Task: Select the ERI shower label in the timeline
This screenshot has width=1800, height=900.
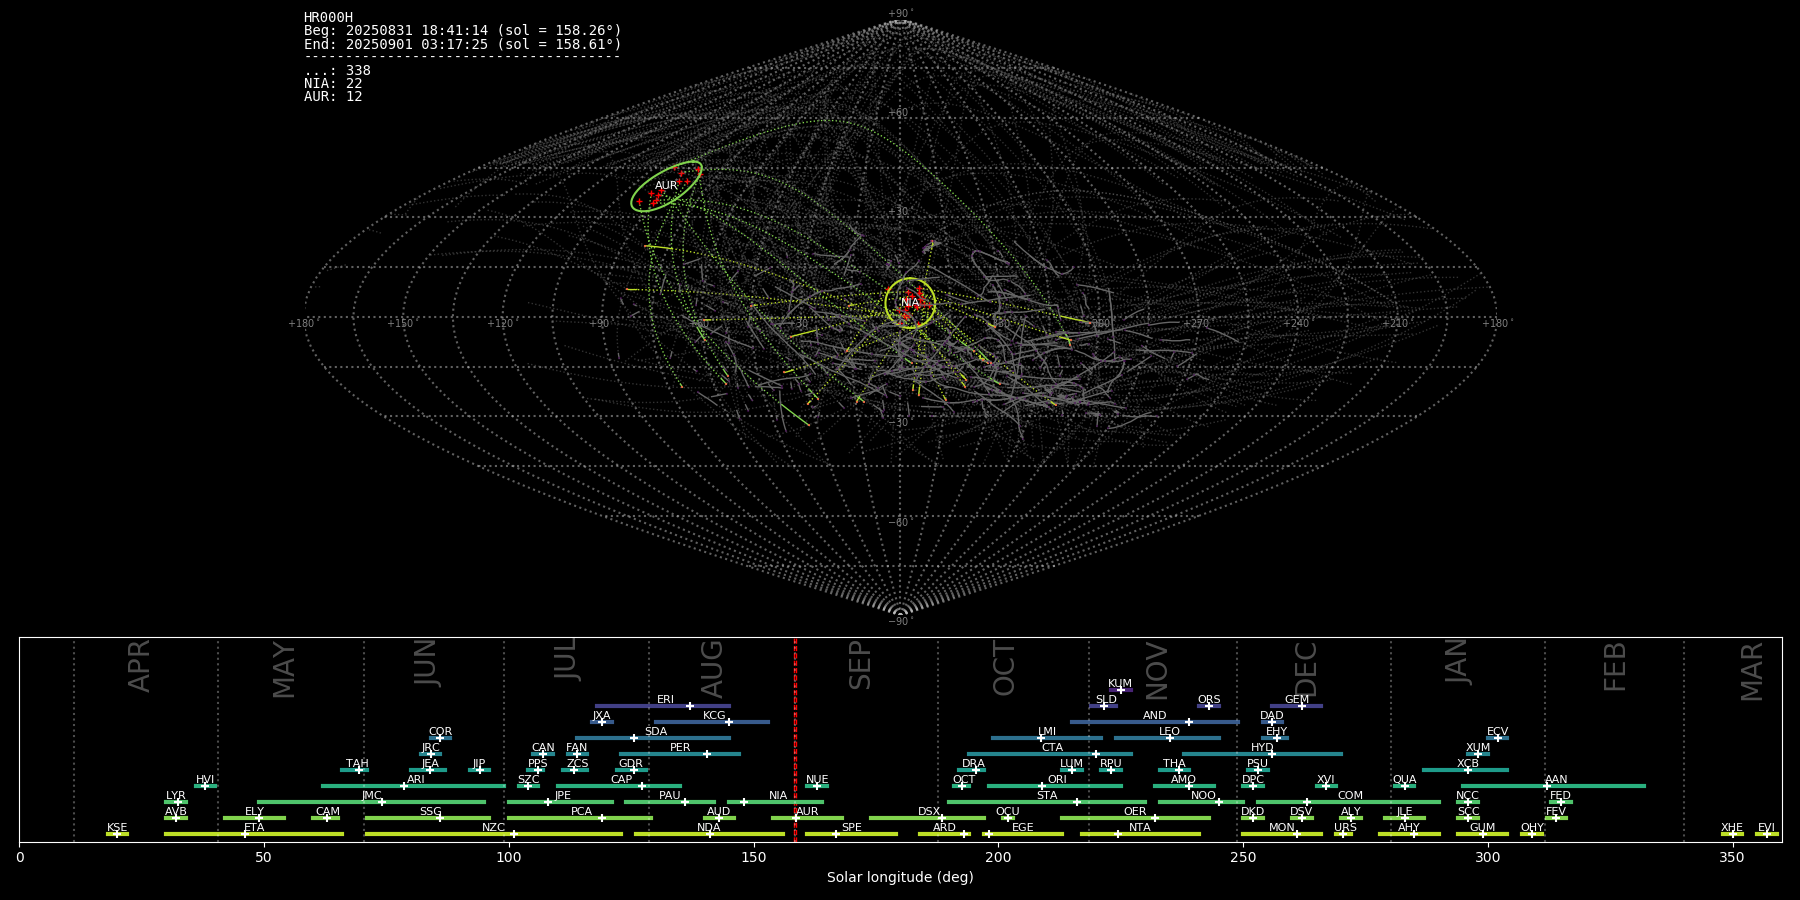Action: pos(665,700)
